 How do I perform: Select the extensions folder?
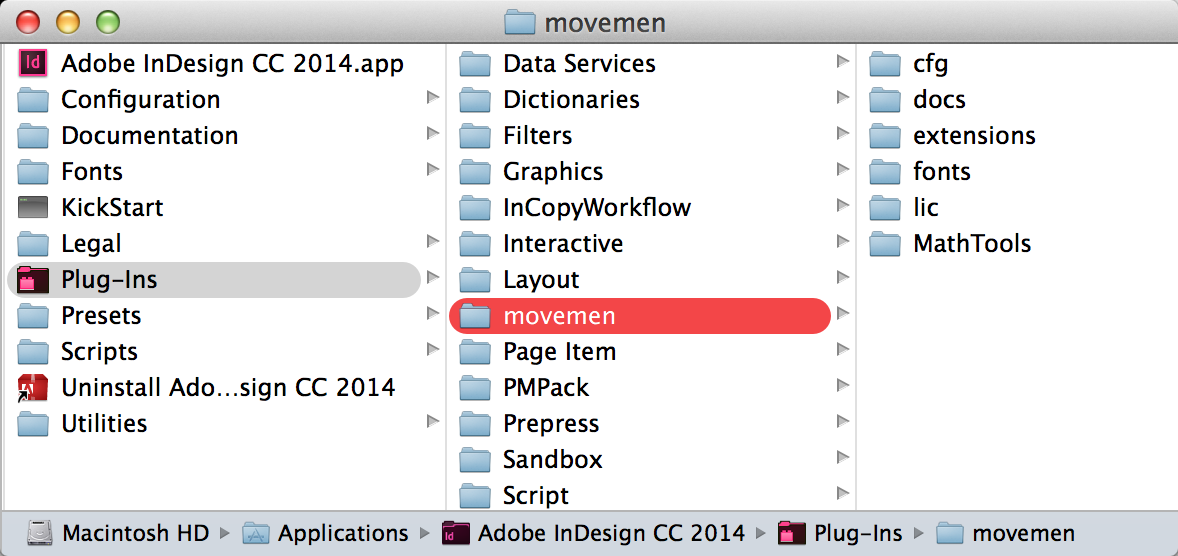click(x=952, y=135)
